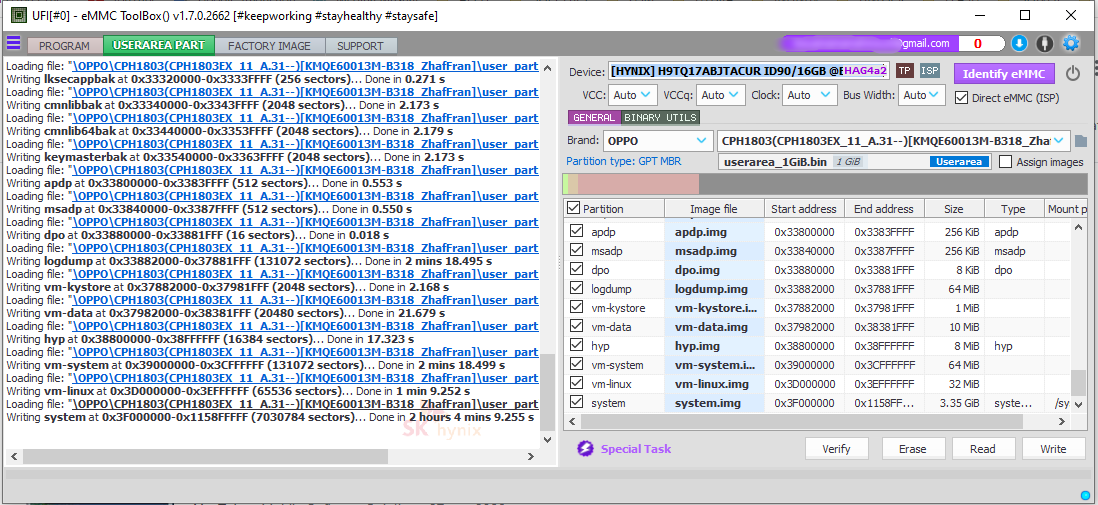The width and height of the screenshot is (1098, 505).
Task: Uncheck the hyp partition checkbox
Action: 576,345
